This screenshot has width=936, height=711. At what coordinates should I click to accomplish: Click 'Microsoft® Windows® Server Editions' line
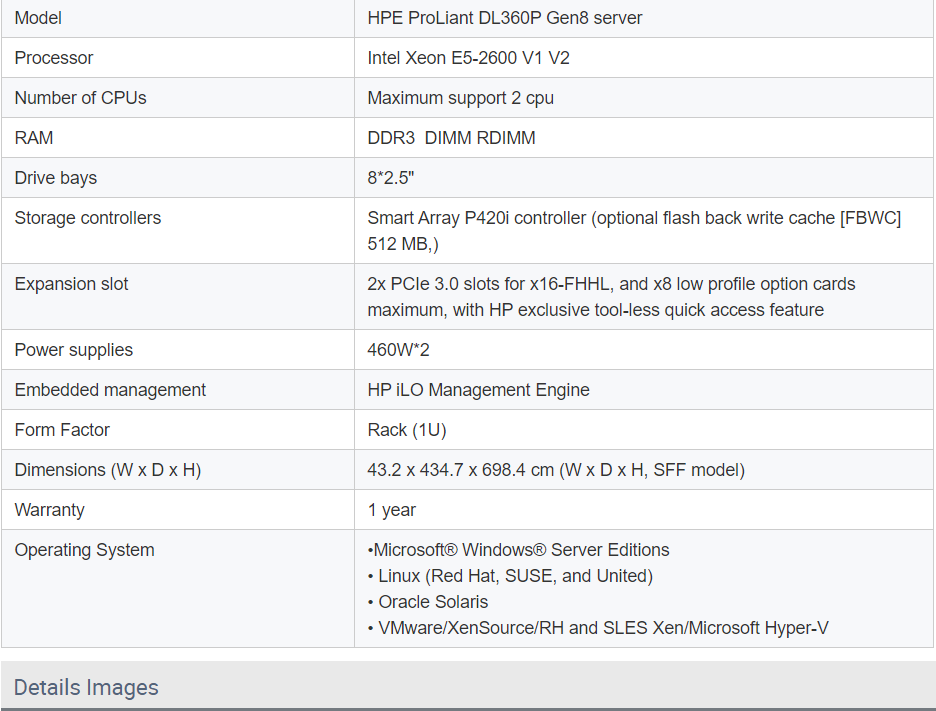[x=518, y=550]
